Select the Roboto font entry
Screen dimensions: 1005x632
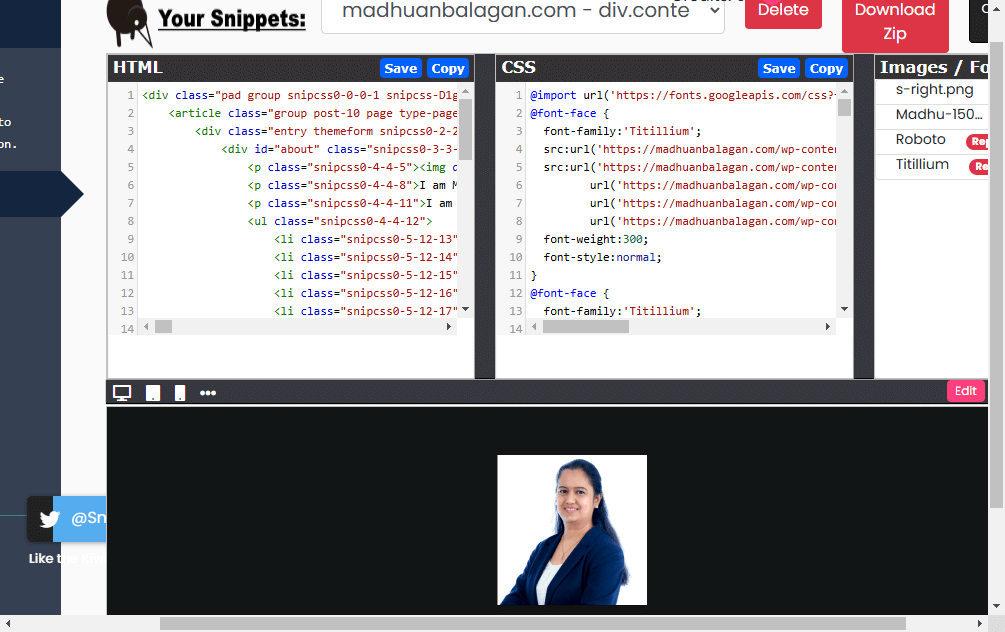920,140
